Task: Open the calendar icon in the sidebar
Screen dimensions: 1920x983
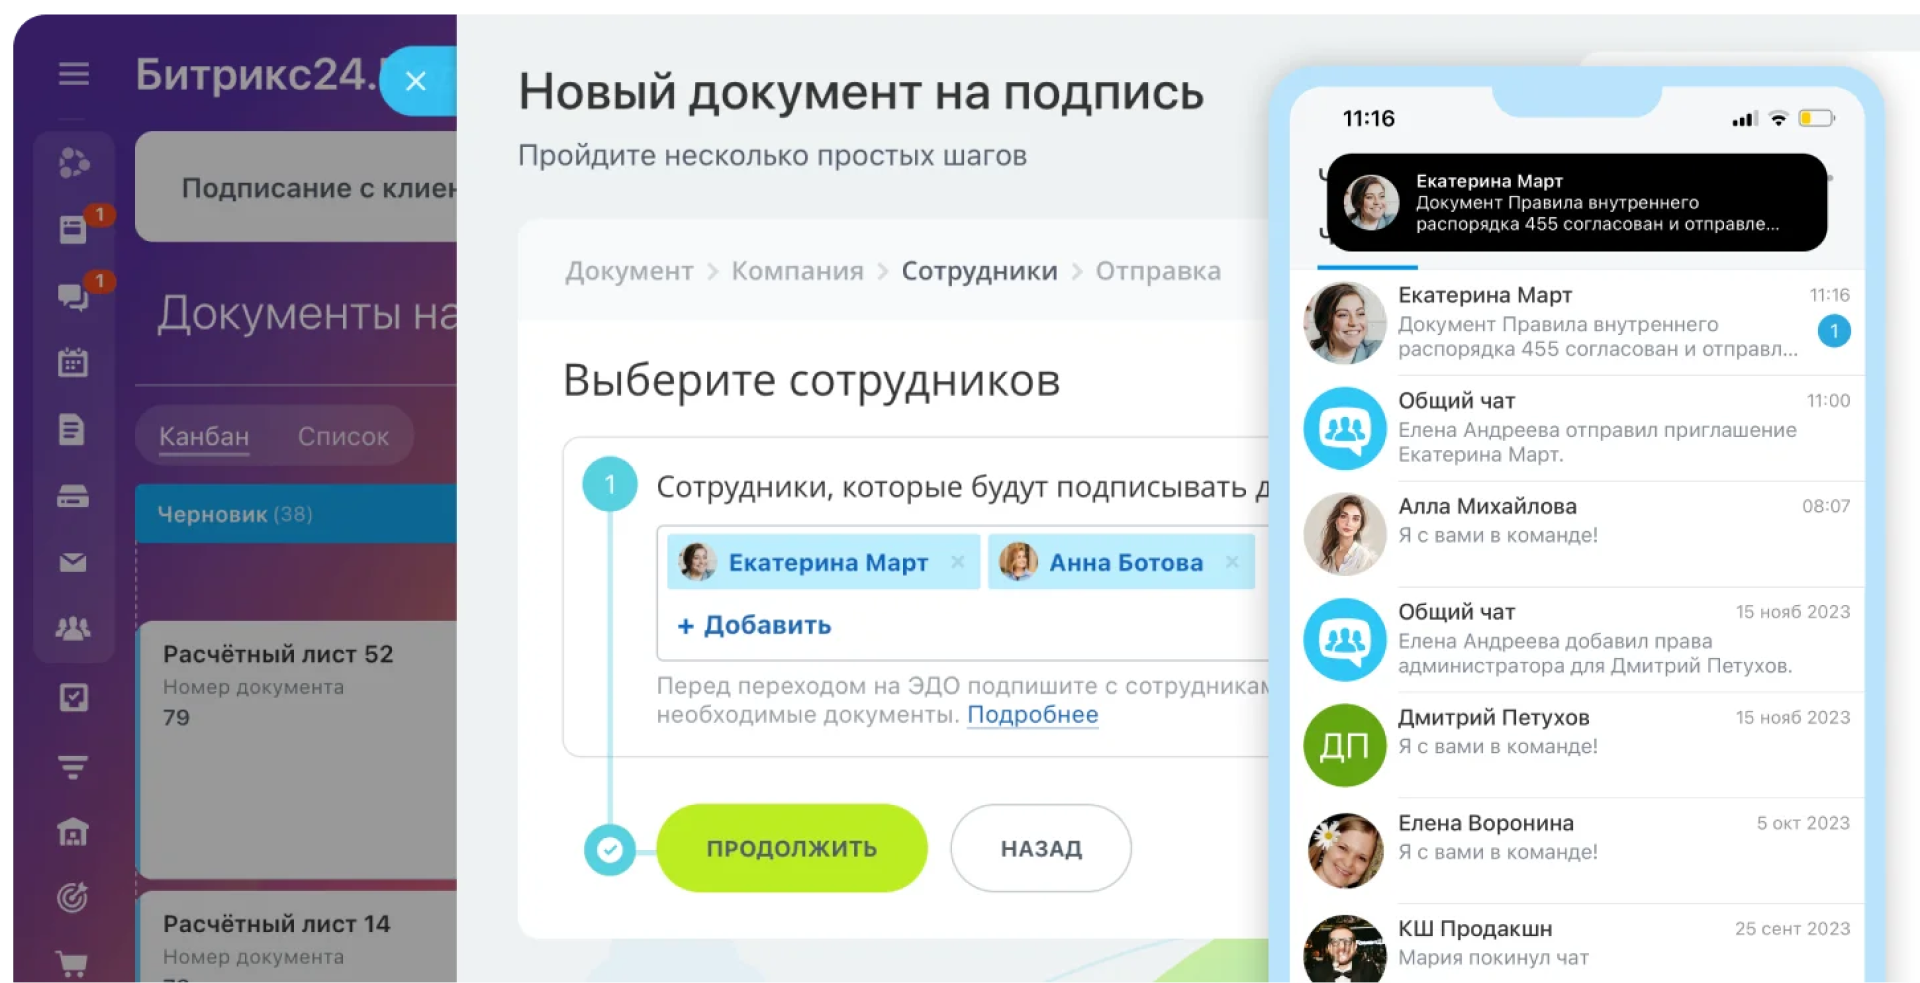Action: (73, 362)
